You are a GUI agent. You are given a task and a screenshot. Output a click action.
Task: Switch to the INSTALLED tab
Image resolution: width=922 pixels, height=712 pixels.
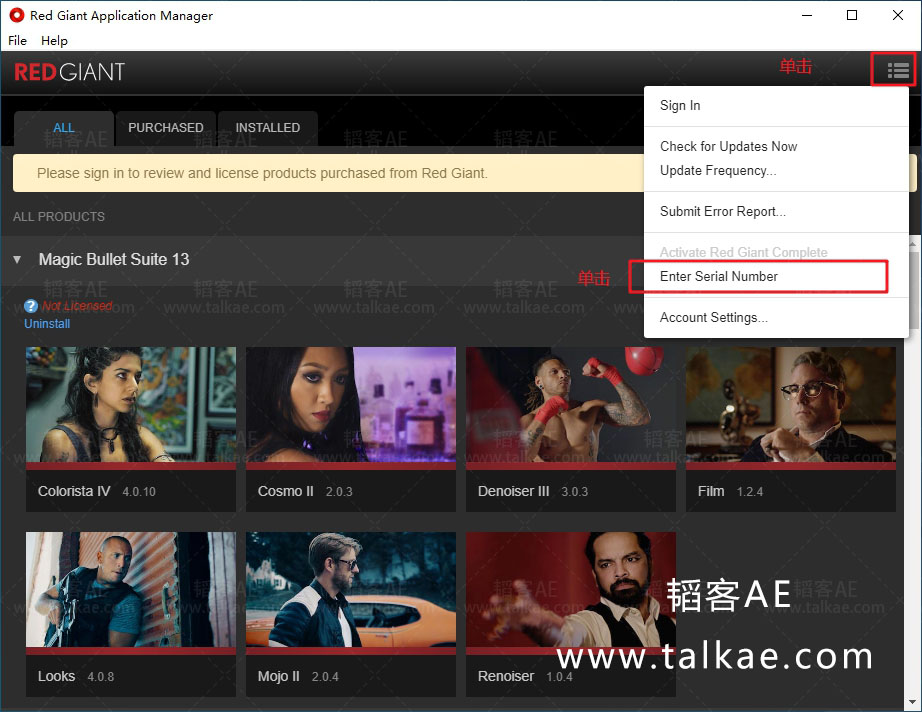[268, 128]
